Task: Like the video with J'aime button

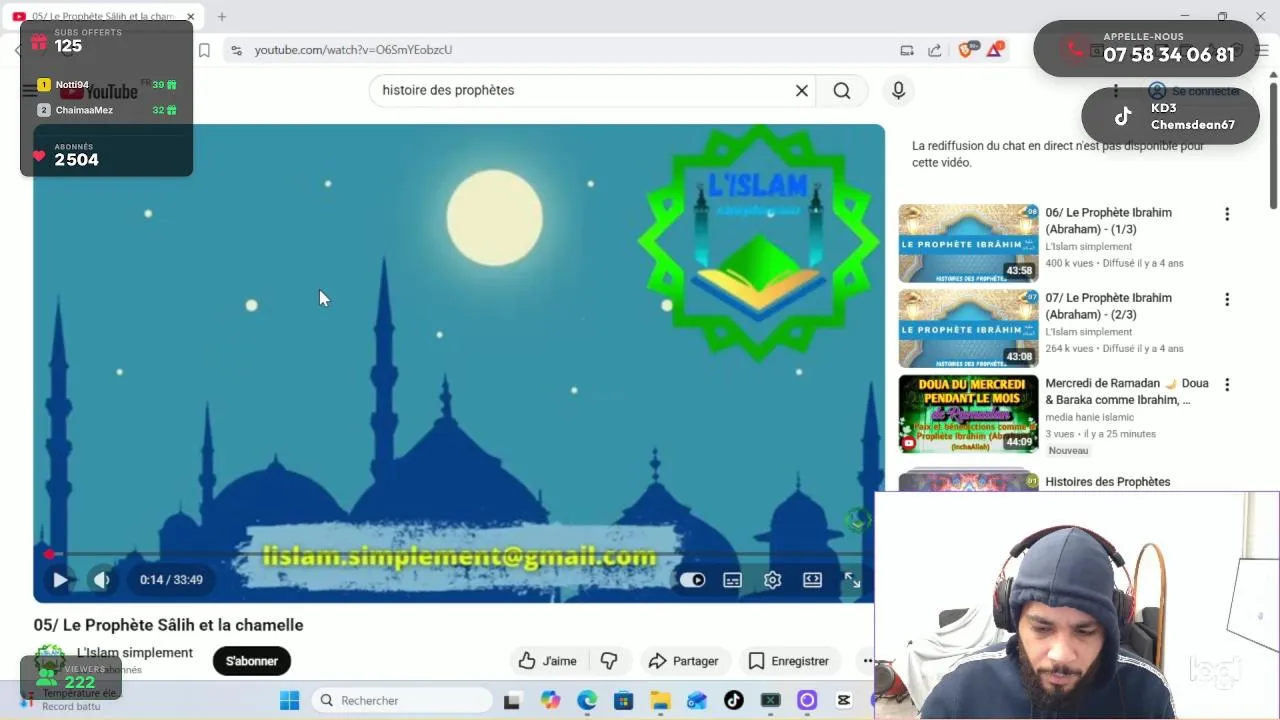Action: (x=547, y=661)
